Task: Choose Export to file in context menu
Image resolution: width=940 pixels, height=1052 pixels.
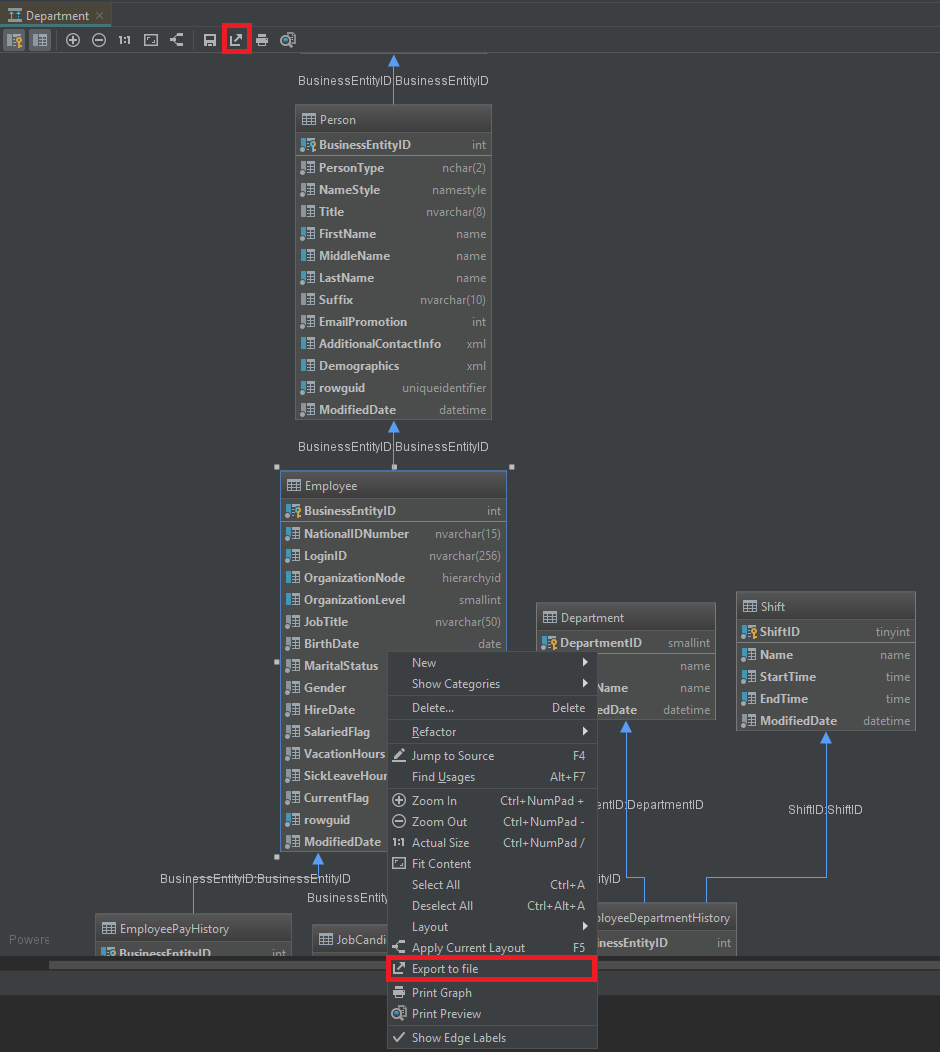Action: click(444, 969)
